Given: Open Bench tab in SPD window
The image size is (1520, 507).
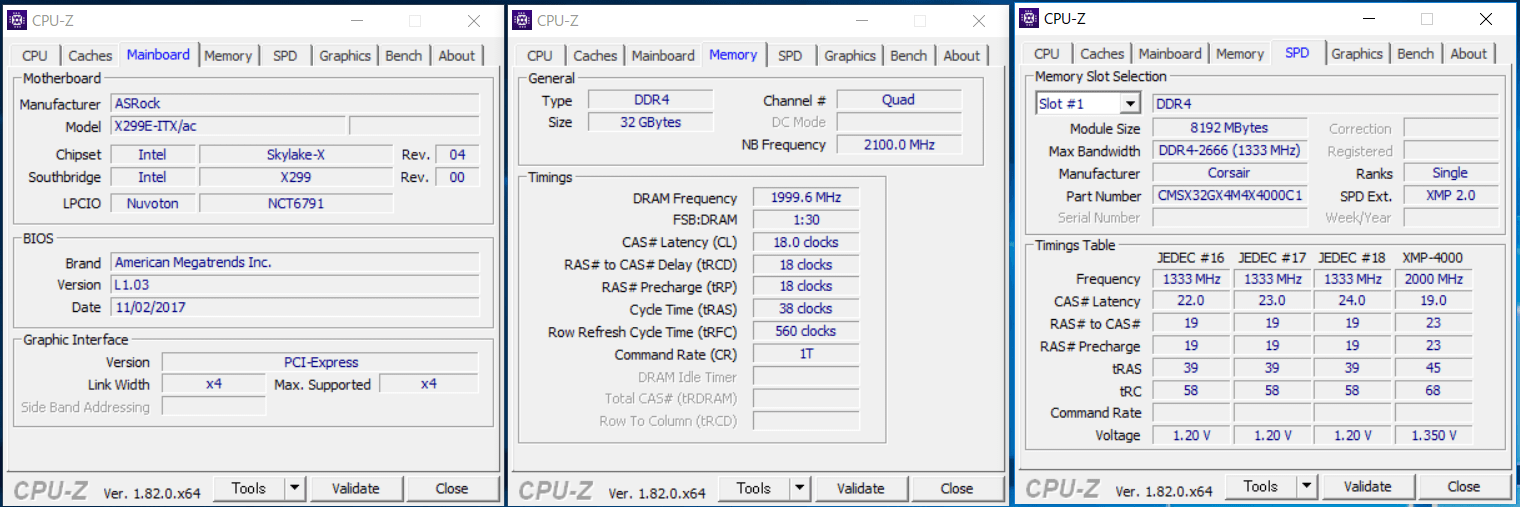Looking at the screenshot, I should coord(1416,54).
